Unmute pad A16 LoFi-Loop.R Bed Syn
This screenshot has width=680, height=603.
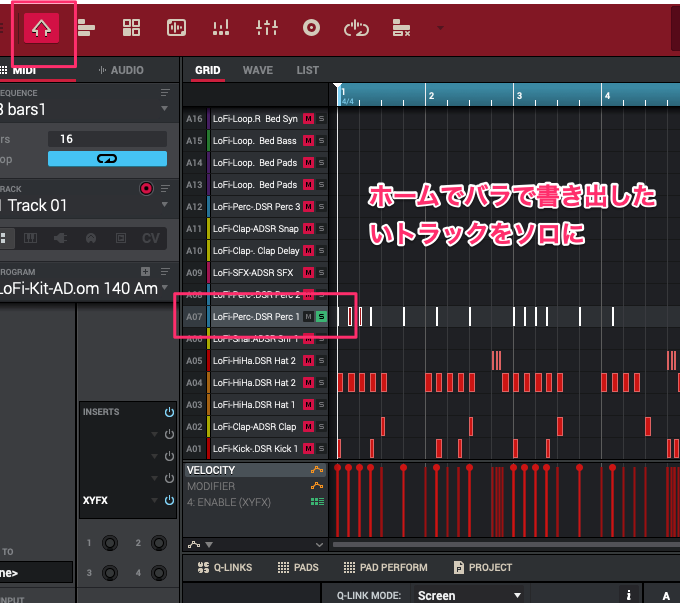point(308,118)
